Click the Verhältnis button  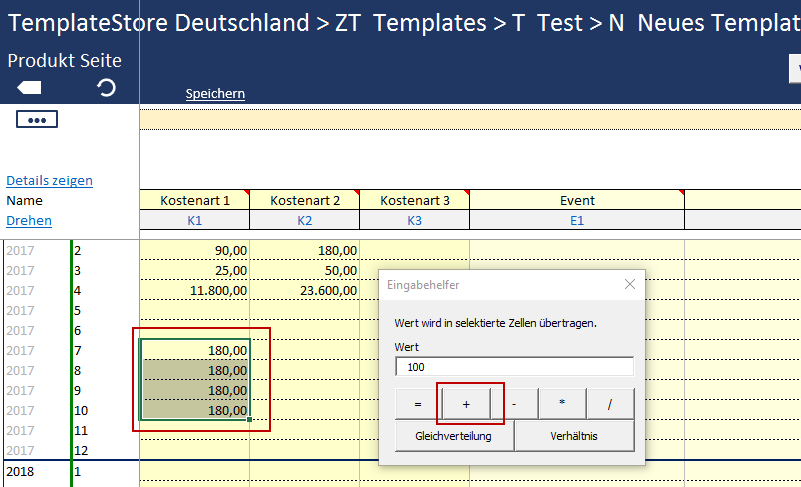click(x=575, y=436)
